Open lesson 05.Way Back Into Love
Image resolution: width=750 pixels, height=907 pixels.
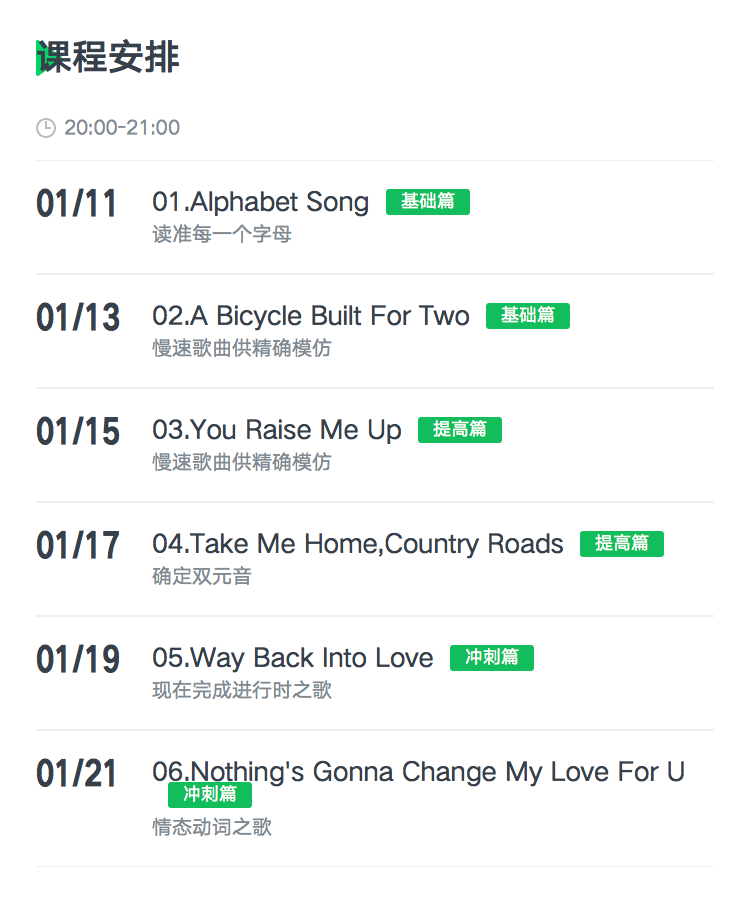pyautogui.click(x=293, y=658)
